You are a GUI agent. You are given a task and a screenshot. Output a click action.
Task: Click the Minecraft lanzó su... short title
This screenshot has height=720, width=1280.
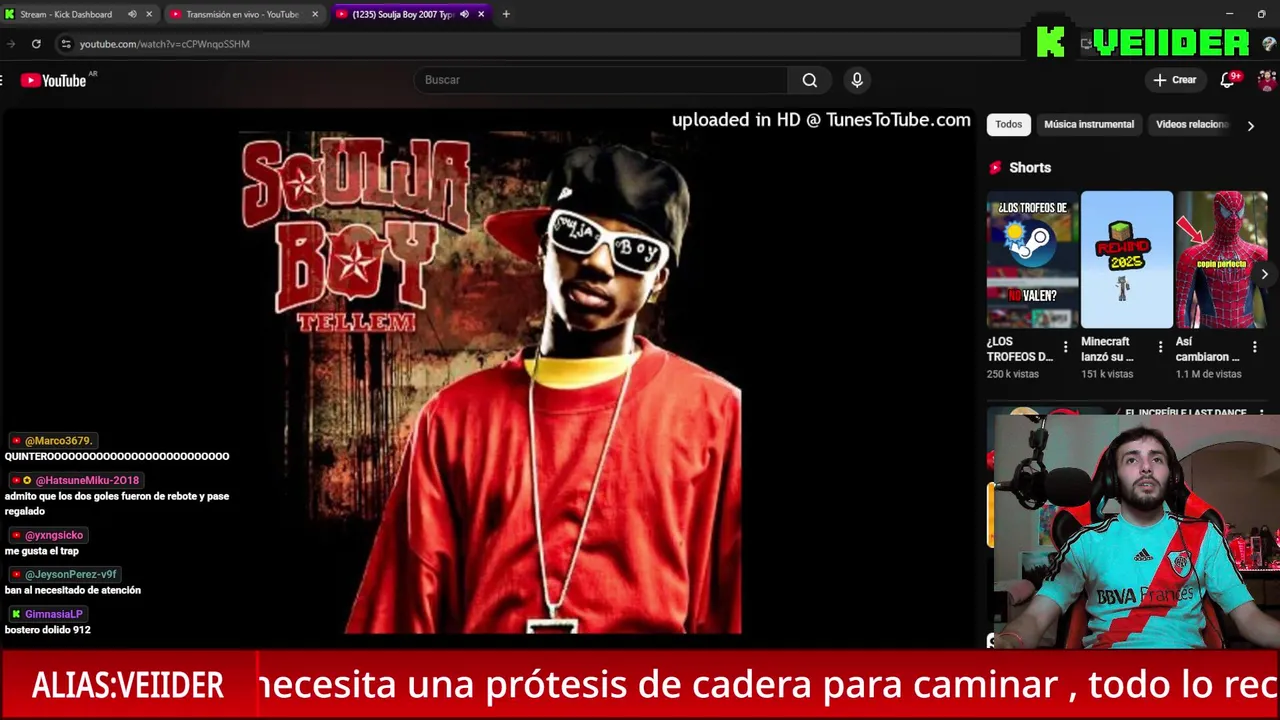click(x=1107, y=349)
